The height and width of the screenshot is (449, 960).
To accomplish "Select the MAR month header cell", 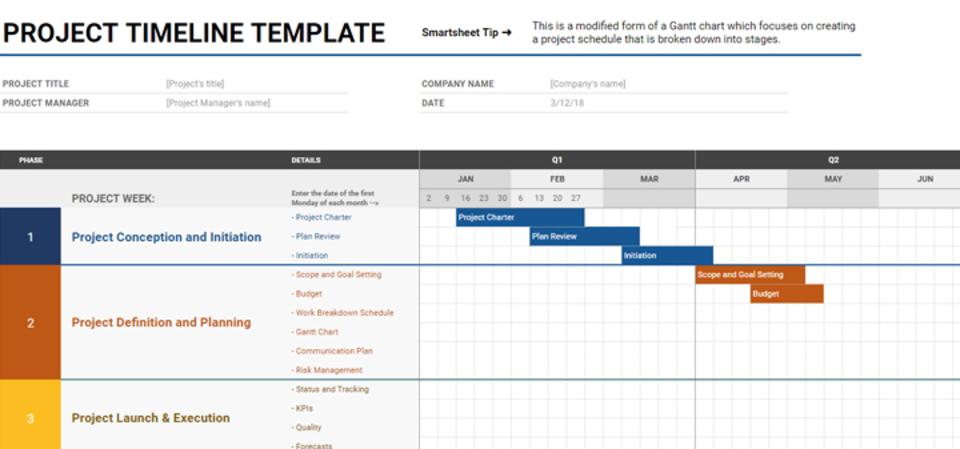I will [649, 179].
